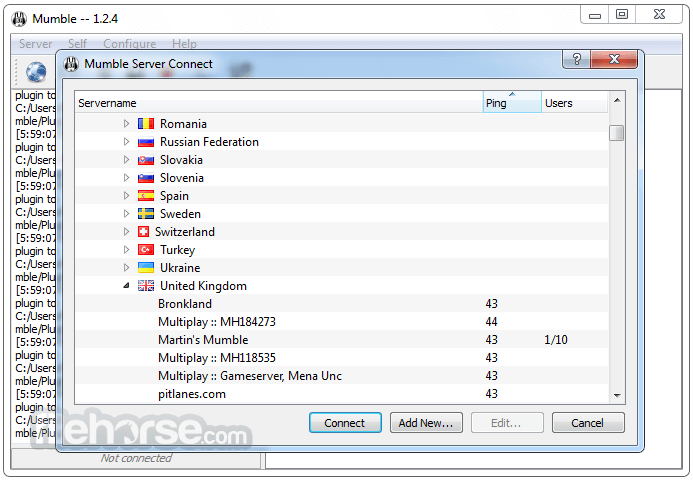
Task: Click the Not connected status text
Action: pos(136,458)
